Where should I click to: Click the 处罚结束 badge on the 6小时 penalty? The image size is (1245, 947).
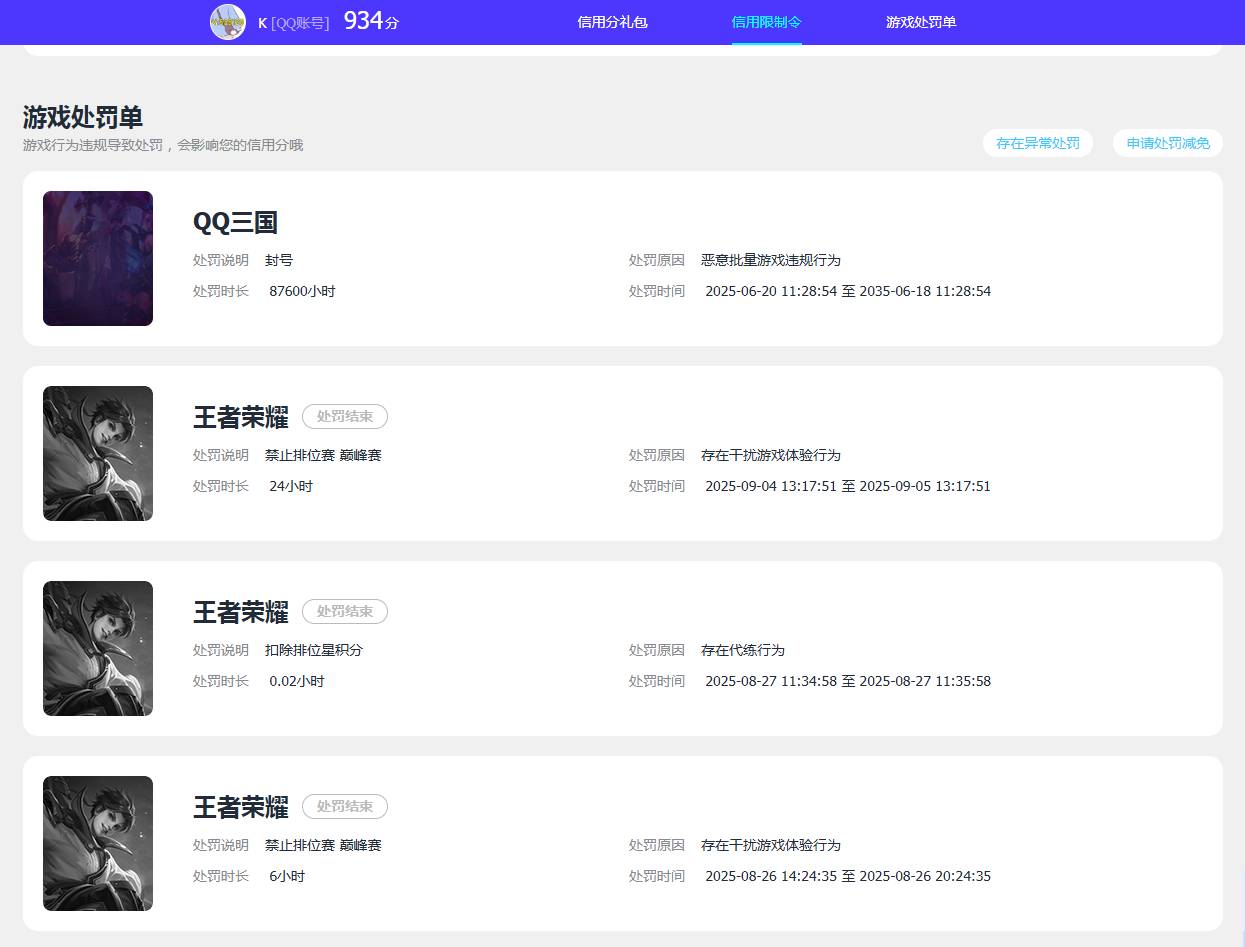click(344, 807)
